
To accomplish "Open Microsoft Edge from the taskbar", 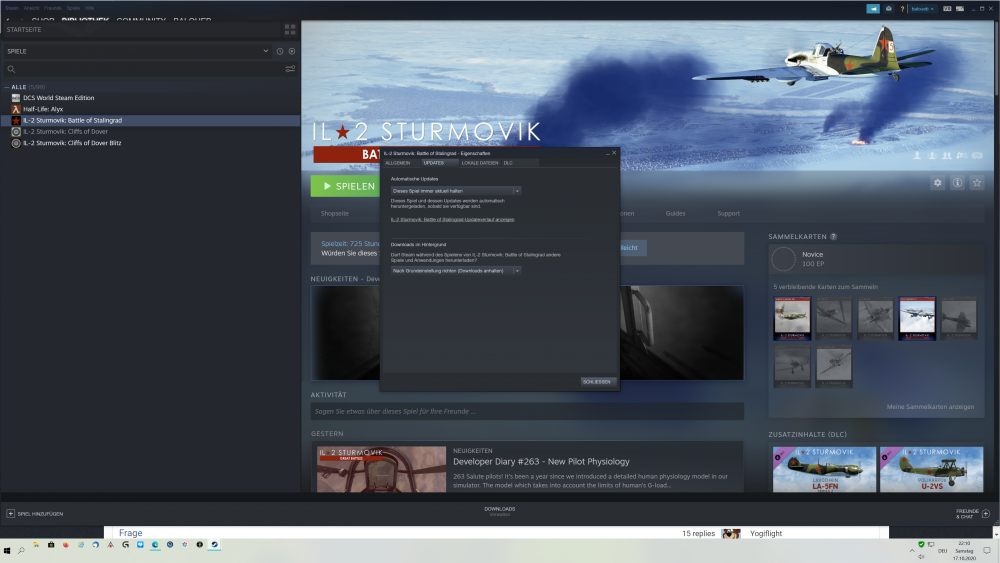I will pyautogui.click(x=155, y=545).
